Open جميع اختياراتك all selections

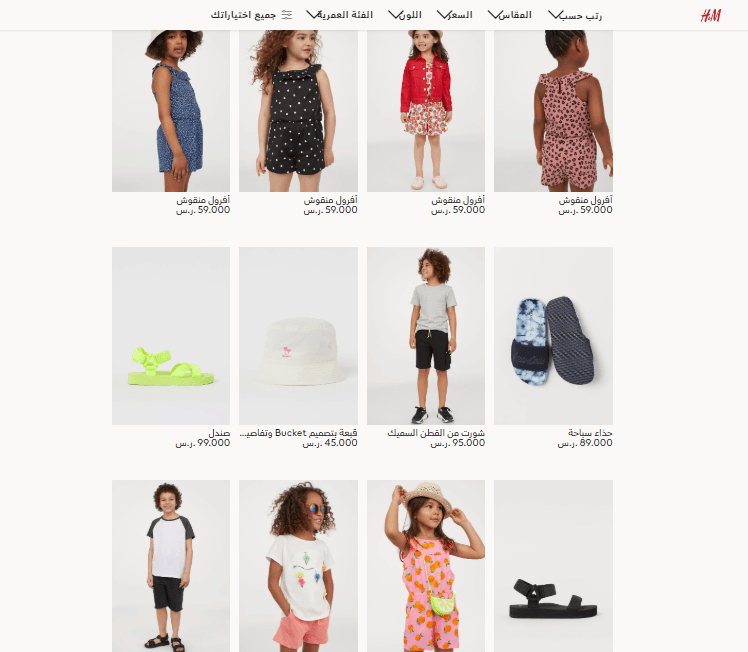coord(243,15)
